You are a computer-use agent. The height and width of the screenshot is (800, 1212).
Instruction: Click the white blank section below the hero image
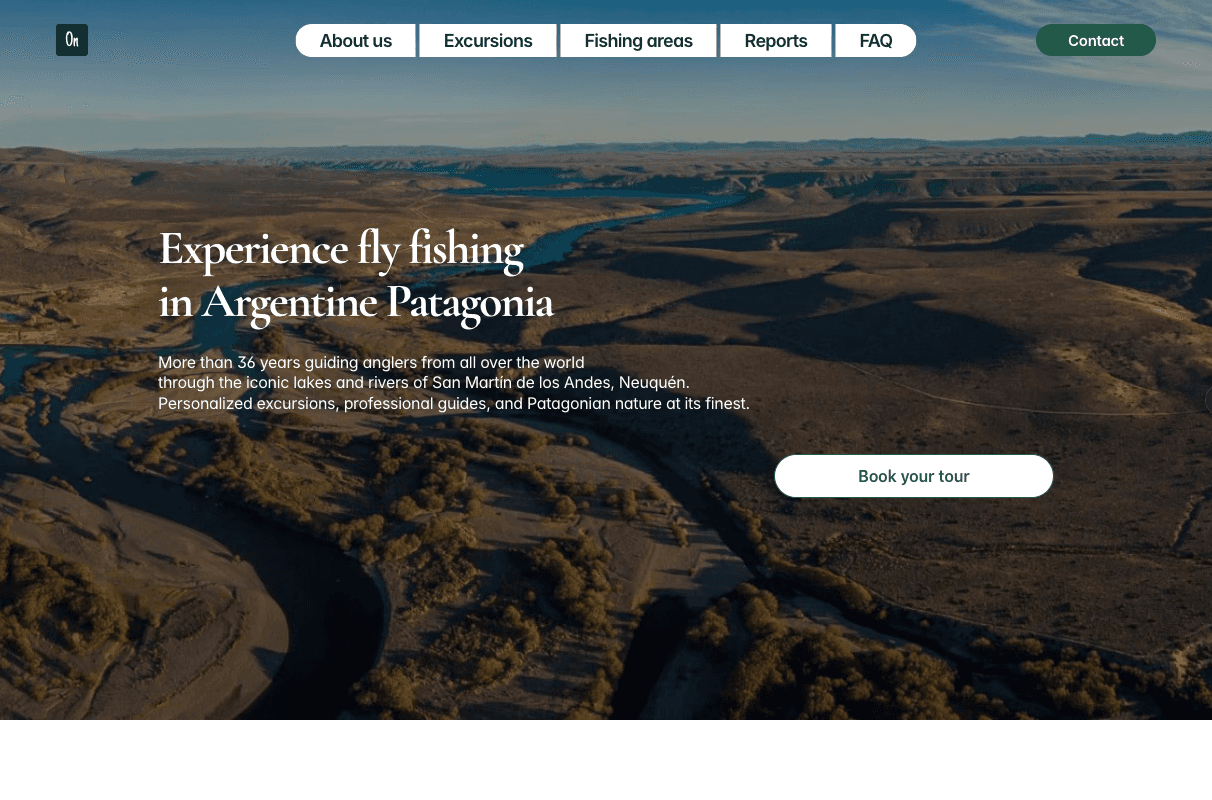606,760
